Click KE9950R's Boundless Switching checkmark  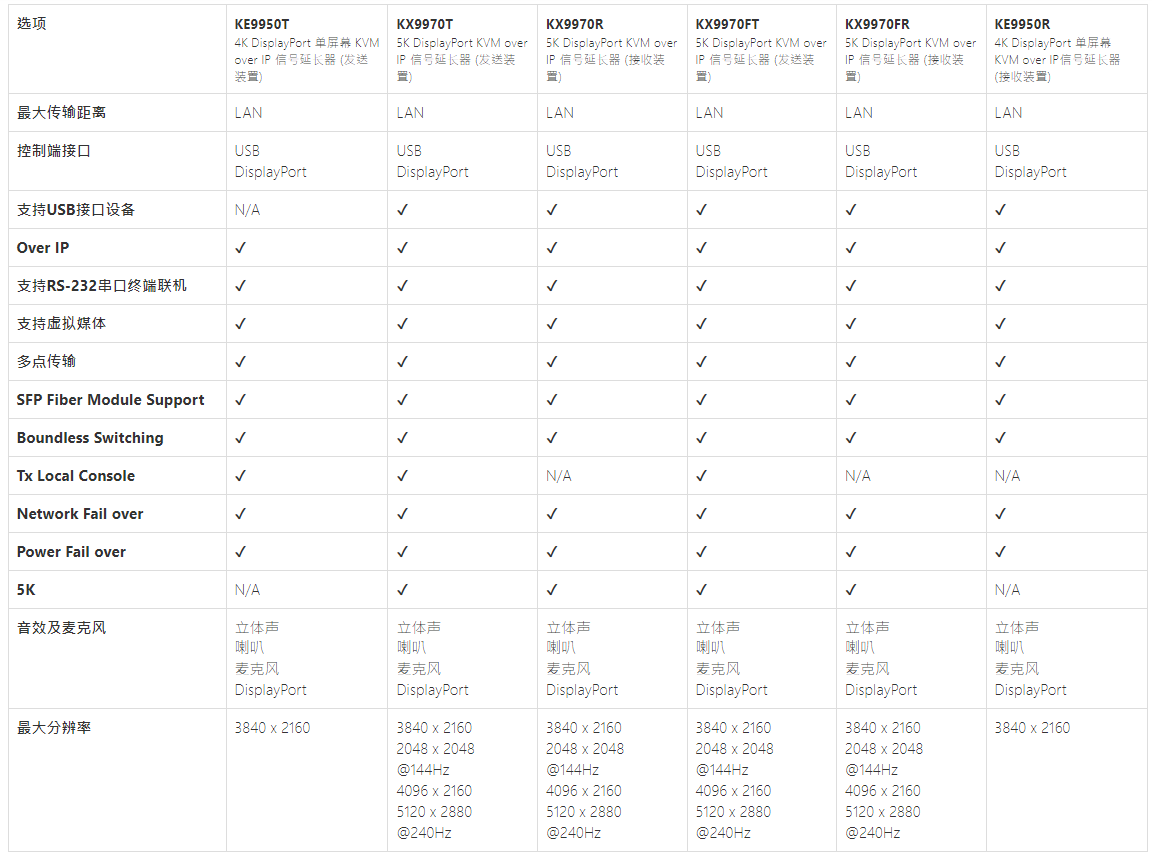1000,438
